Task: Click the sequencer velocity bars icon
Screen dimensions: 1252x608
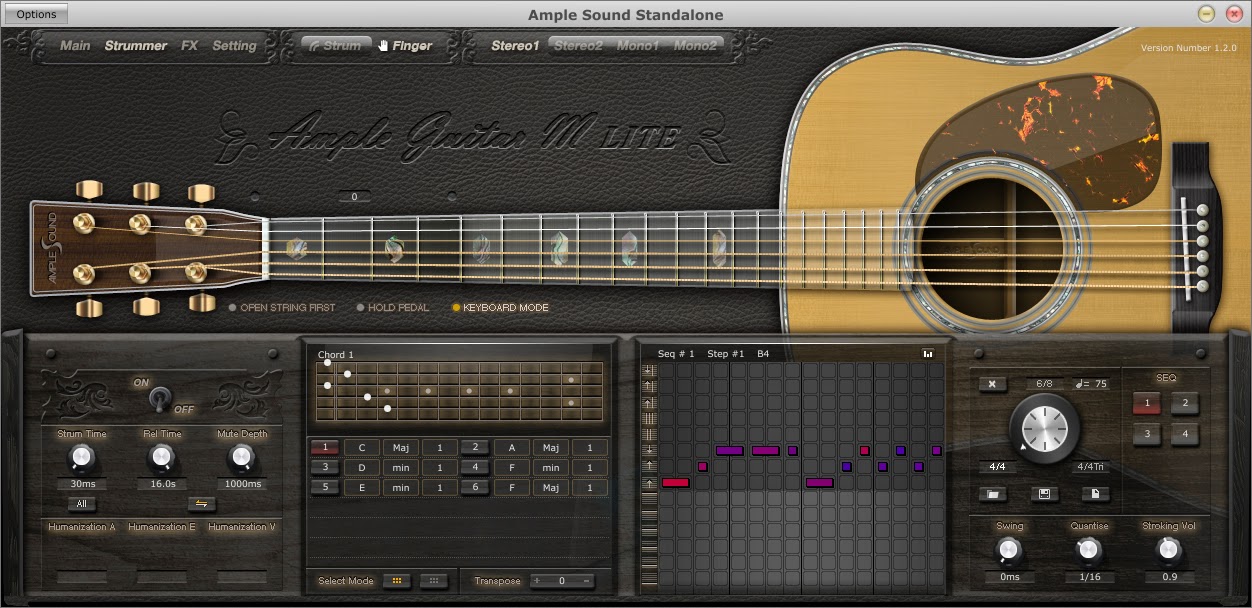Action: coord(928,353)
